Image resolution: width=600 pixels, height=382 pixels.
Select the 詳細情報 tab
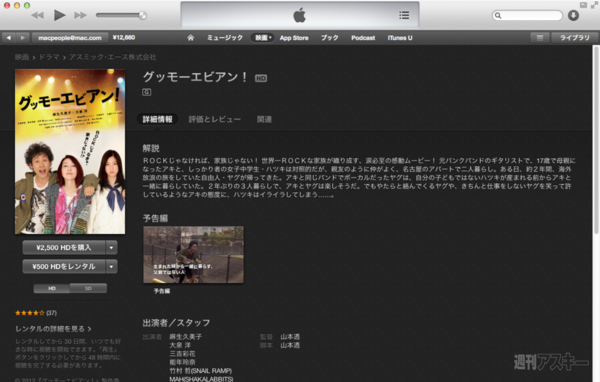tap(158, 119)
